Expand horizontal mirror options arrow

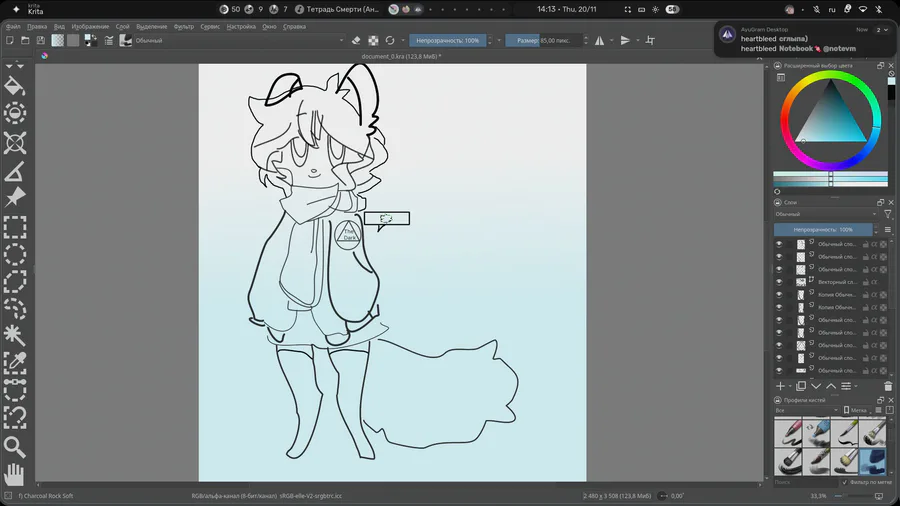tap(611, 40)
